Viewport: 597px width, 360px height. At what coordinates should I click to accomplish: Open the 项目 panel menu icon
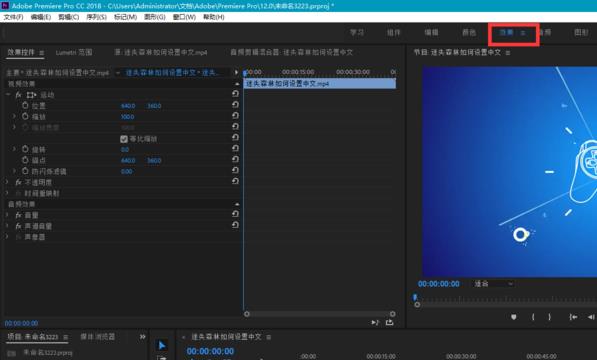coord(65,337)
